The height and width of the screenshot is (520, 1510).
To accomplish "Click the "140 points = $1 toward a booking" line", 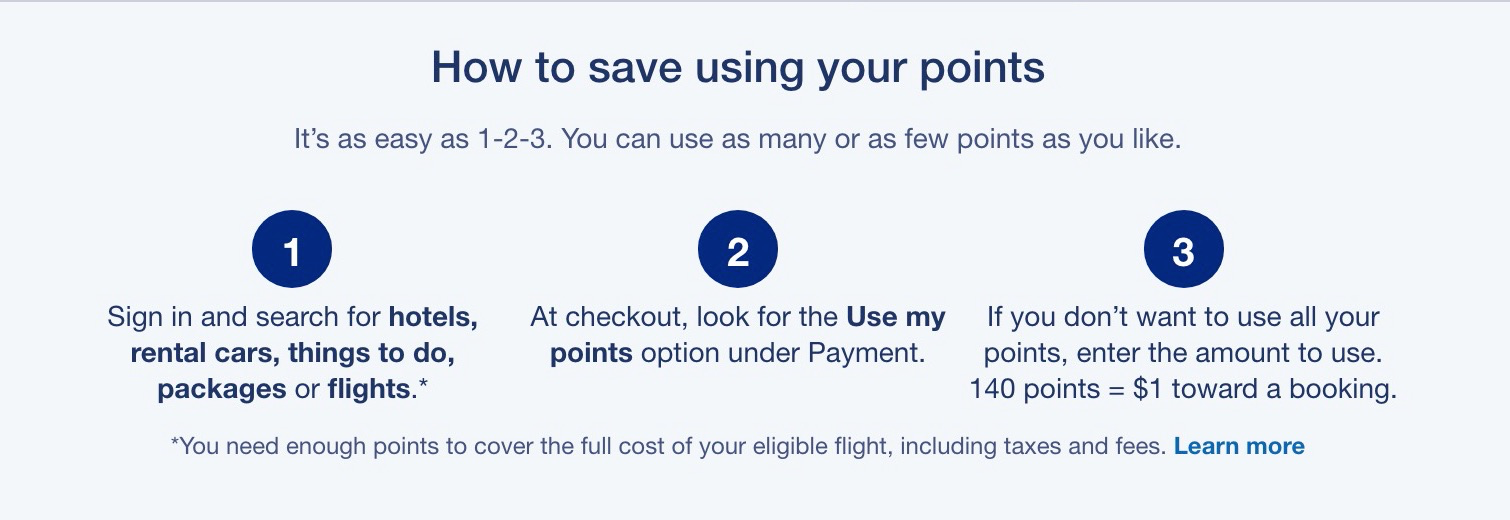I will (1183, 390).
